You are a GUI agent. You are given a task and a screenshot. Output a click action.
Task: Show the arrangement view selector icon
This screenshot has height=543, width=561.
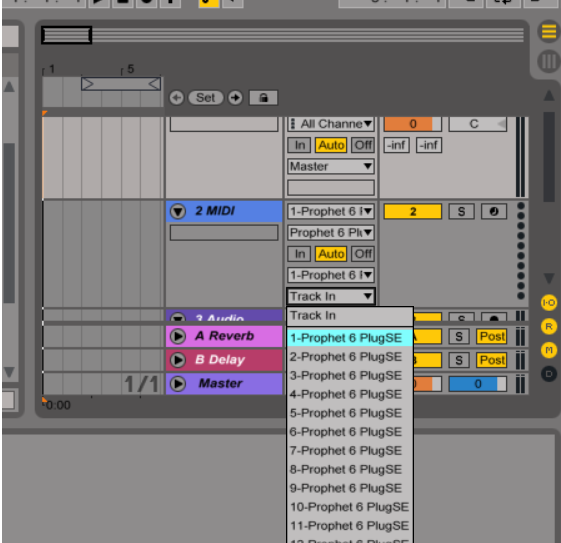[x=549, y=31]
